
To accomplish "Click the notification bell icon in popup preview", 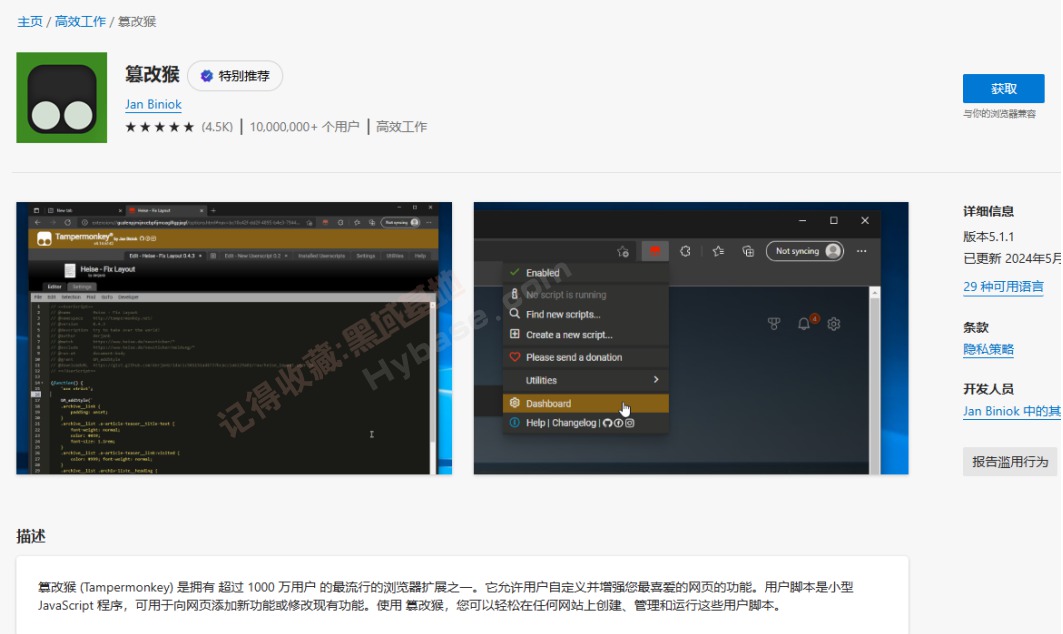I will [x=805, y=323].
